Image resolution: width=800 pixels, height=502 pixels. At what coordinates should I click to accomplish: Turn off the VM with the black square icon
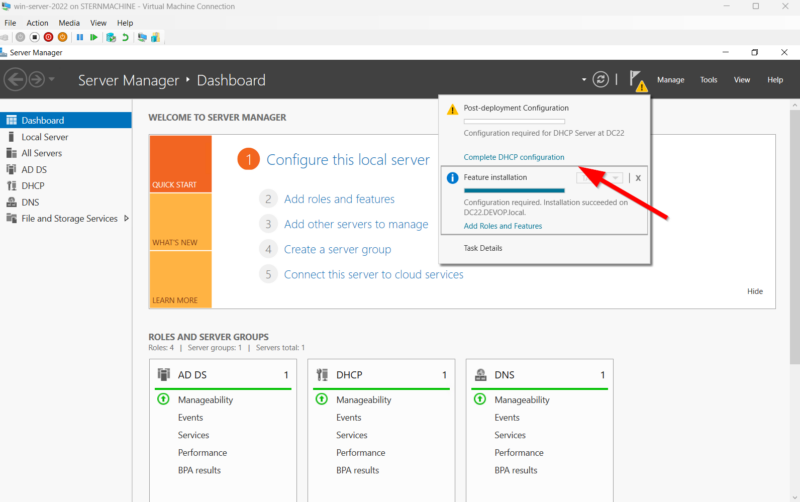pos(35,37)
